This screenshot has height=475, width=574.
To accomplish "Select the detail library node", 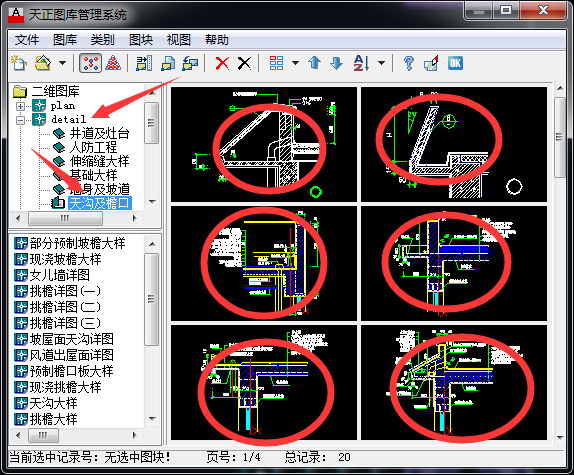I will (x=68, y=119).
